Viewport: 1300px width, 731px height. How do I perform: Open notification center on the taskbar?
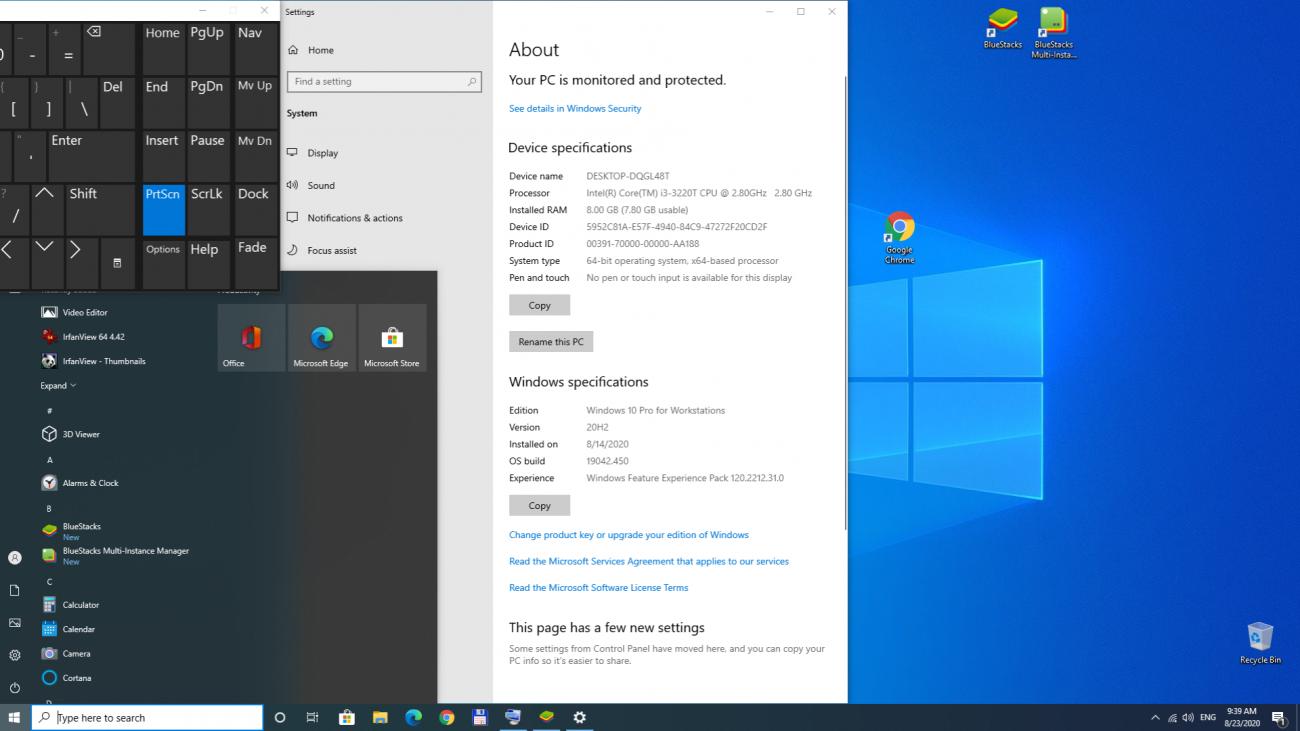1278,717
